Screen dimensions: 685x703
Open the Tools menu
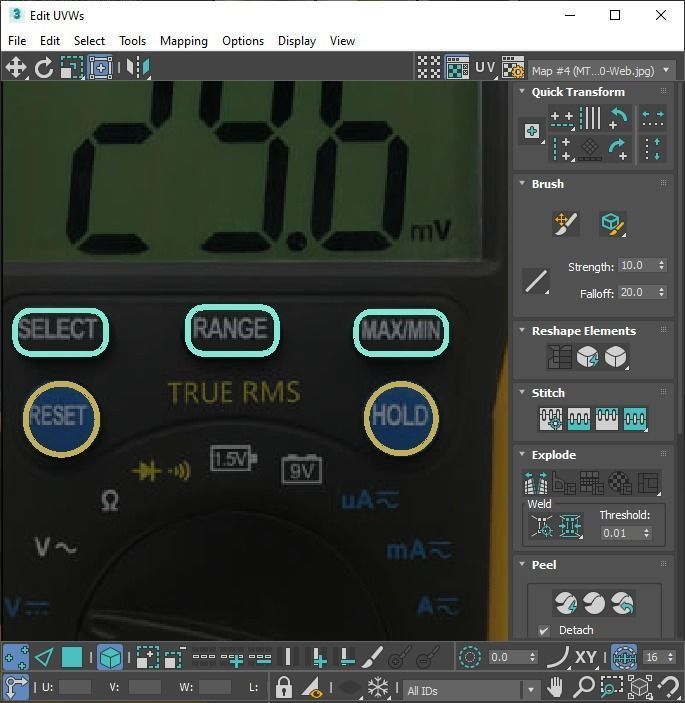tap(132, 41)
